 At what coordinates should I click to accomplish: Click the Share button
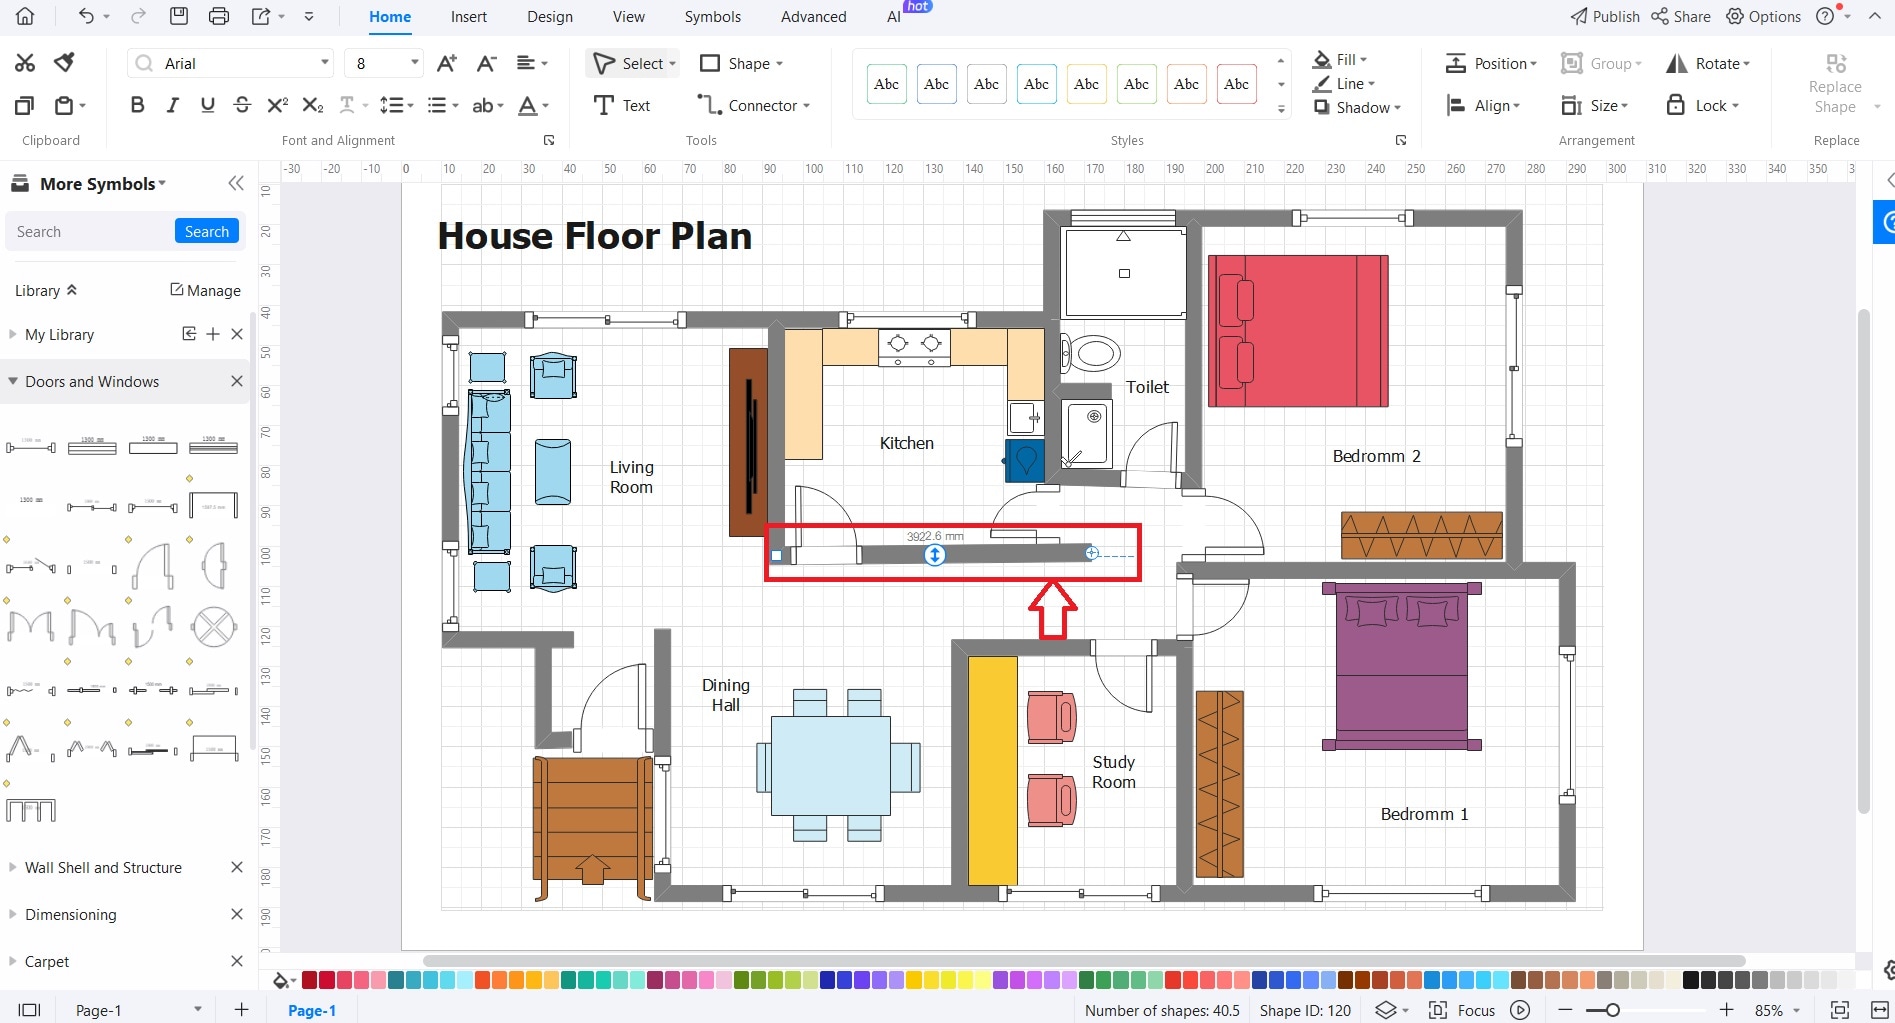1681,16
